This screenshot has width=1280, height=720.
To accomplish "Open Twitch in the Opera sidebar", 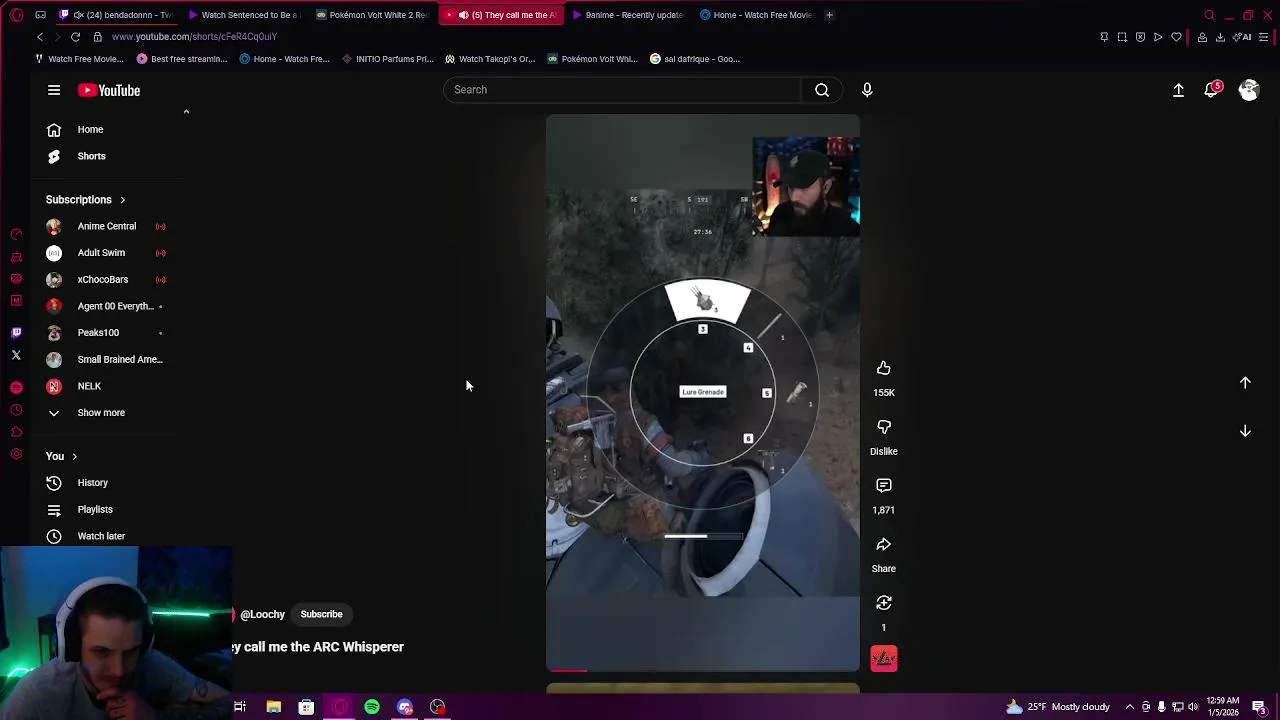I will (x=16, y=333).
